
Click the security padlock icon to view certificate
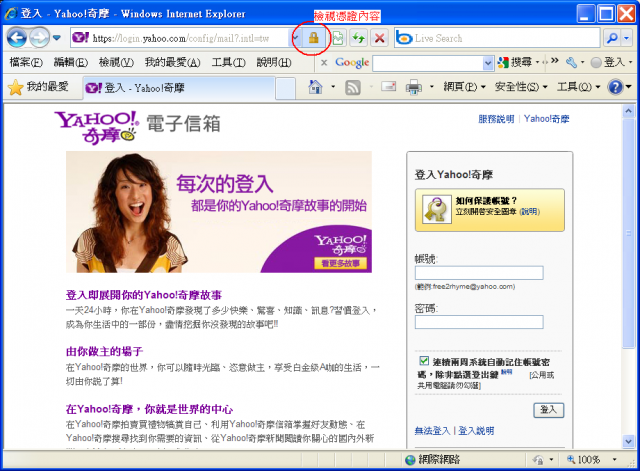[x=313, y=38]
